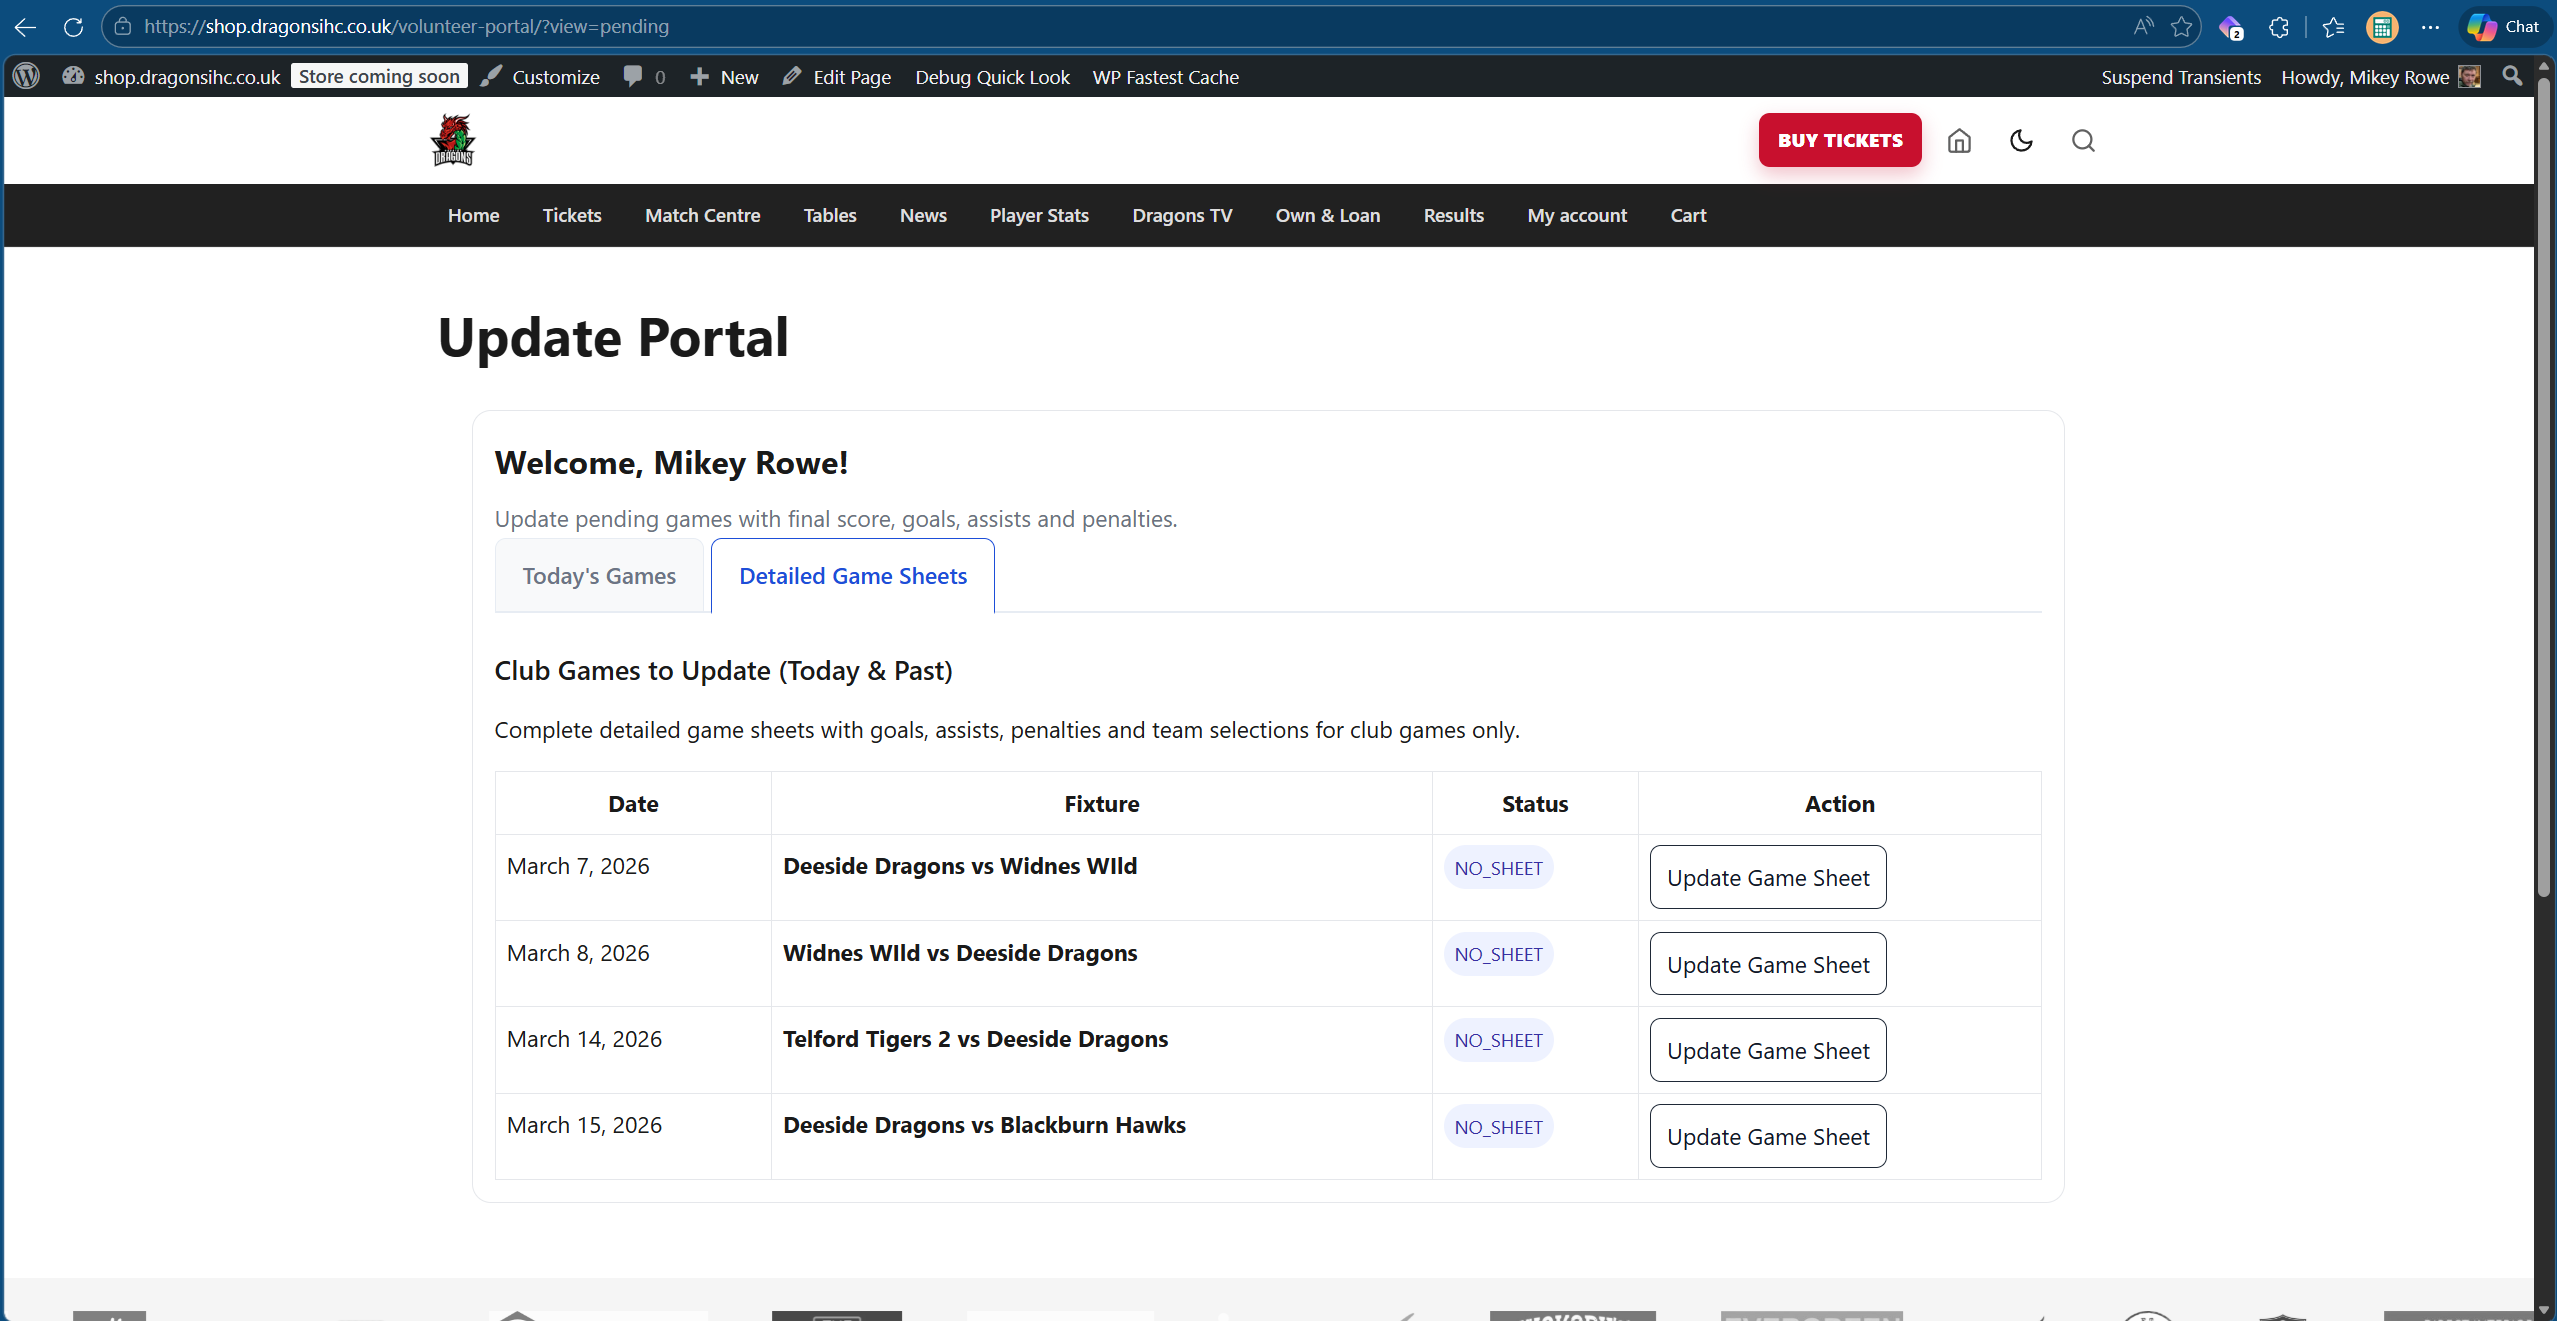The image size is (2557, 1321).
Task: Update game sheet for Blackburn Hawks fixture
Action: pos(1767,1136)
